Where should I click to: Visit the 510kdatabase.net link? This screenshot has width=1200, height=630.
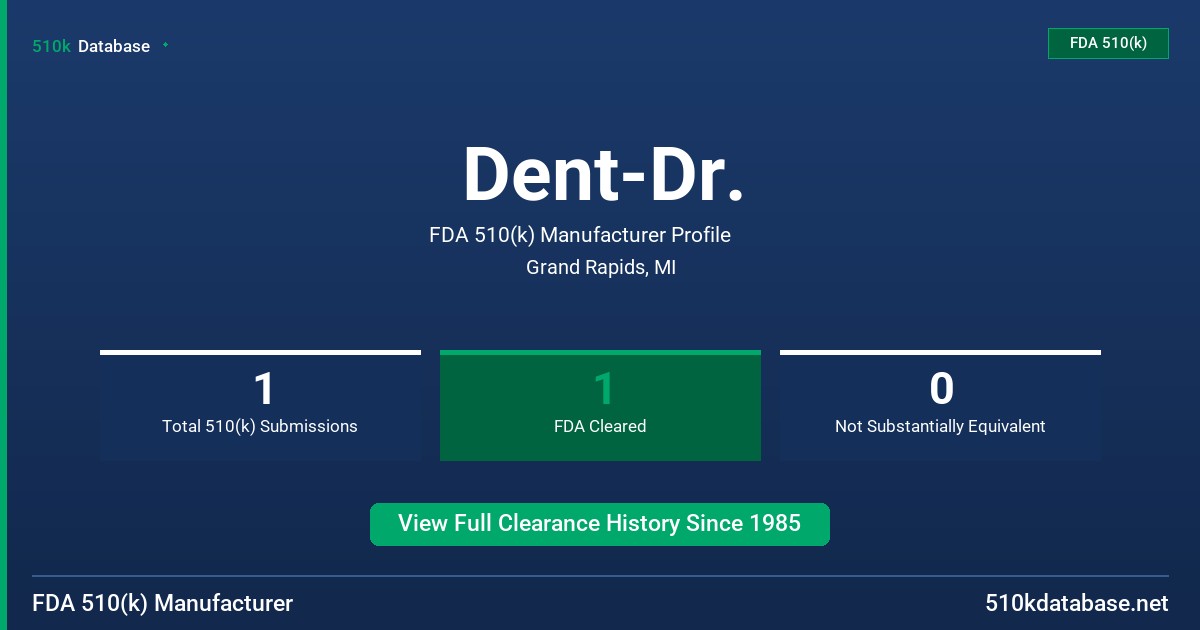click(x=1077, y=603)
